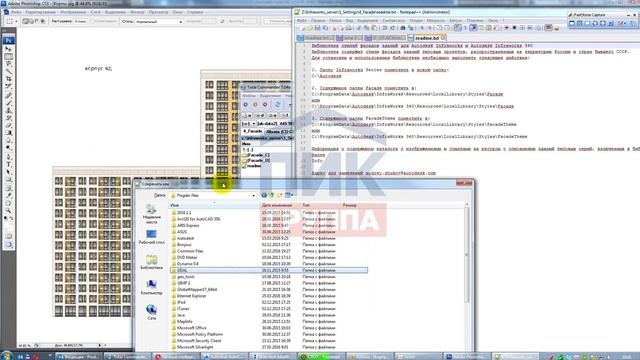
Task: Open the Фильтр menu in Photoshop
Action: pos(137,12)
